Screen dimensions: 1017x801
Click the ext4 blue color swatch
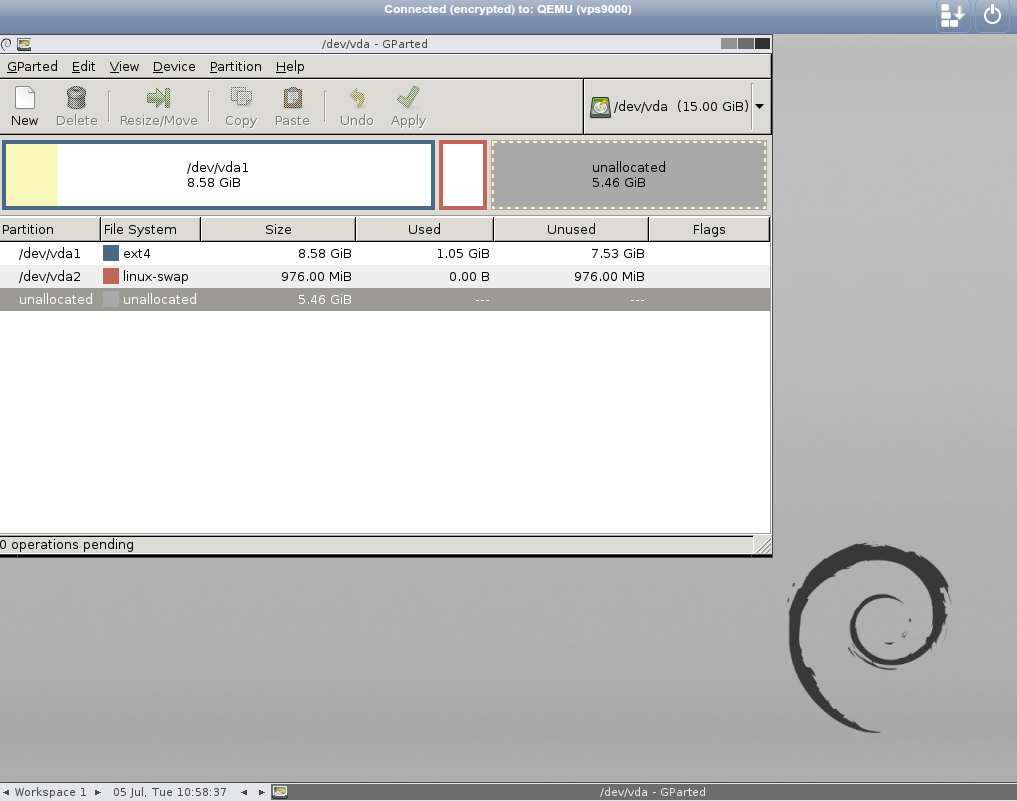click(x=111, y=254)
